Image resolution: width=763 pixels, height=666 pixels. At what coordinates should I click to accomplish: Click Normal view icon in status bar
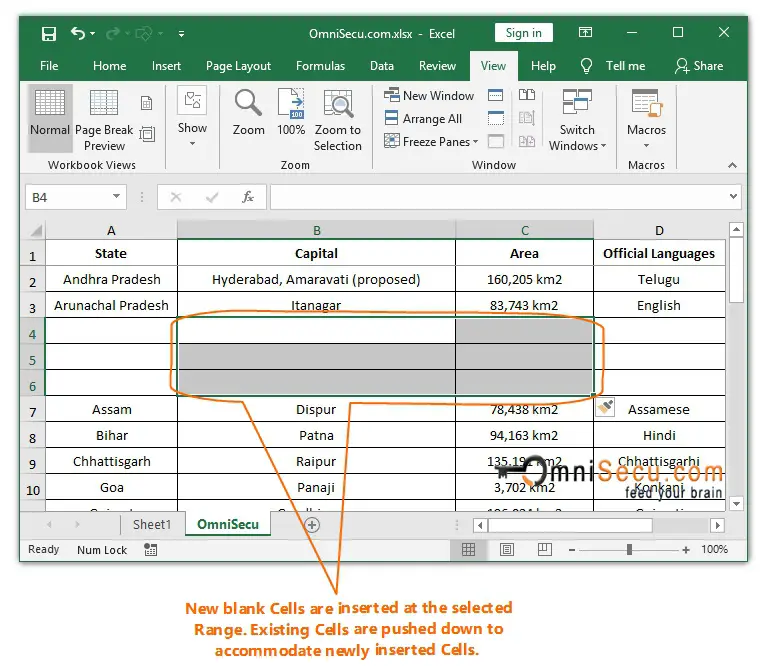[x=469, y=550]
